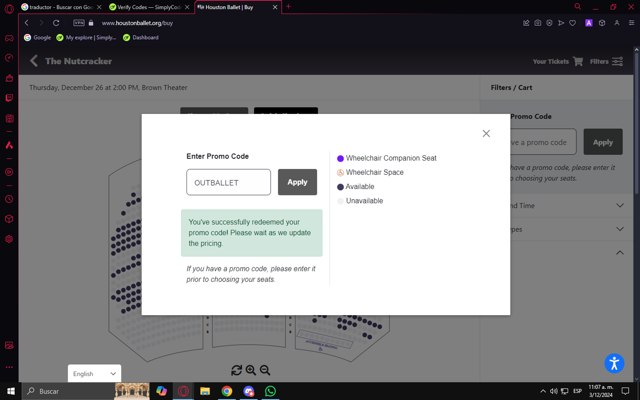Open three-dot sidebar setup menu
This screenshot has width=640, height=400.
coord(9,367)
